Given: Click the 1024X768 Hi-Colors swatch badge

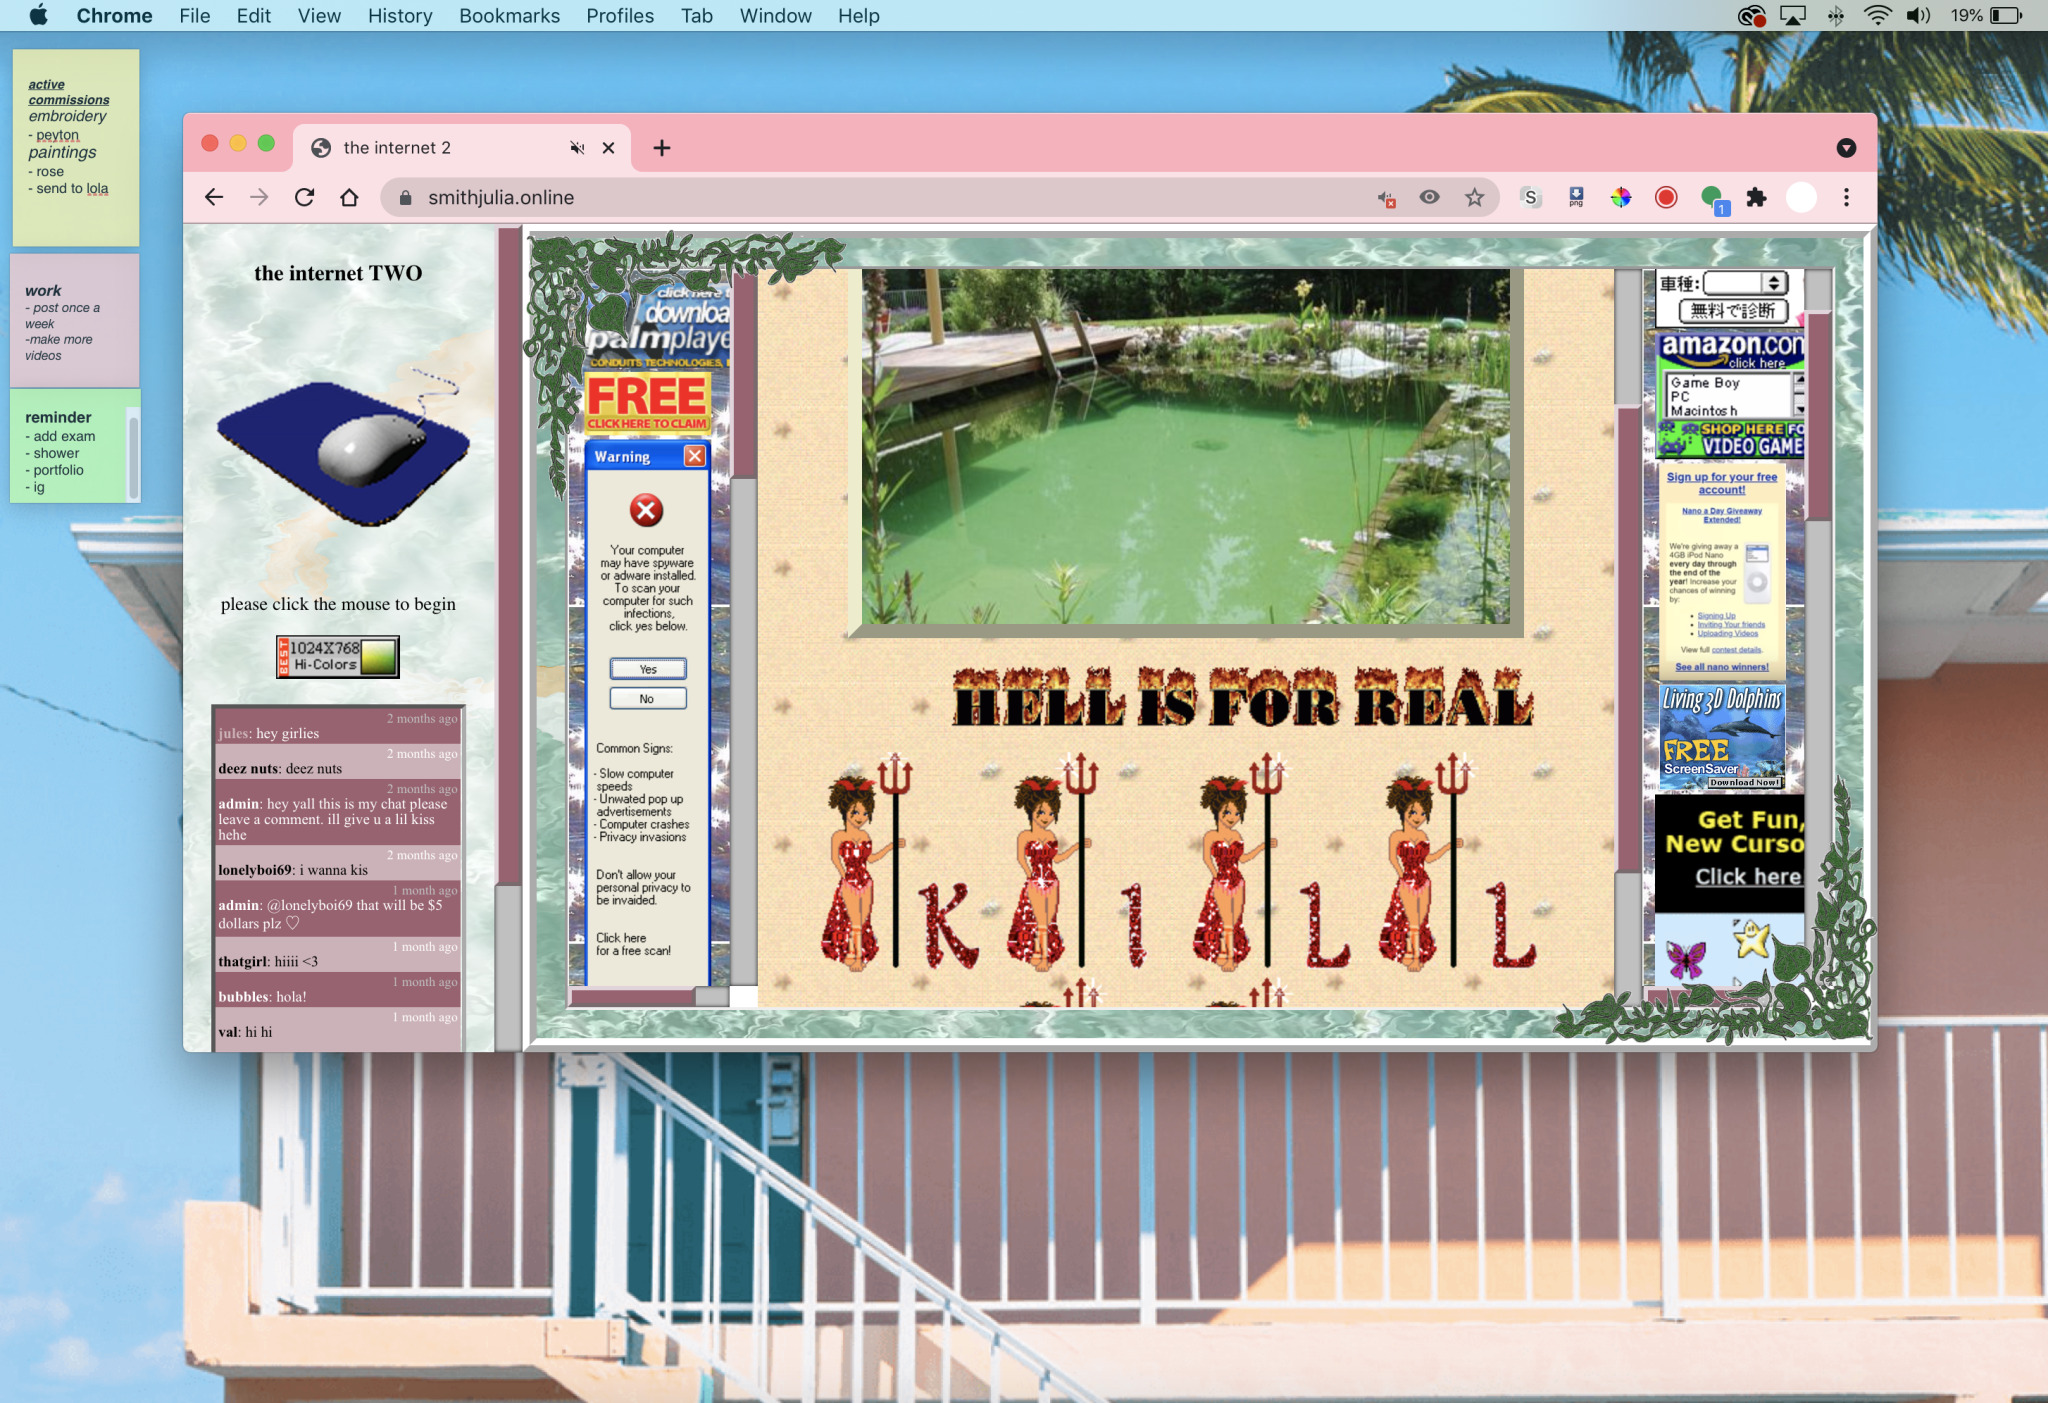Looking at the screenshot, I should coord(338,656).
